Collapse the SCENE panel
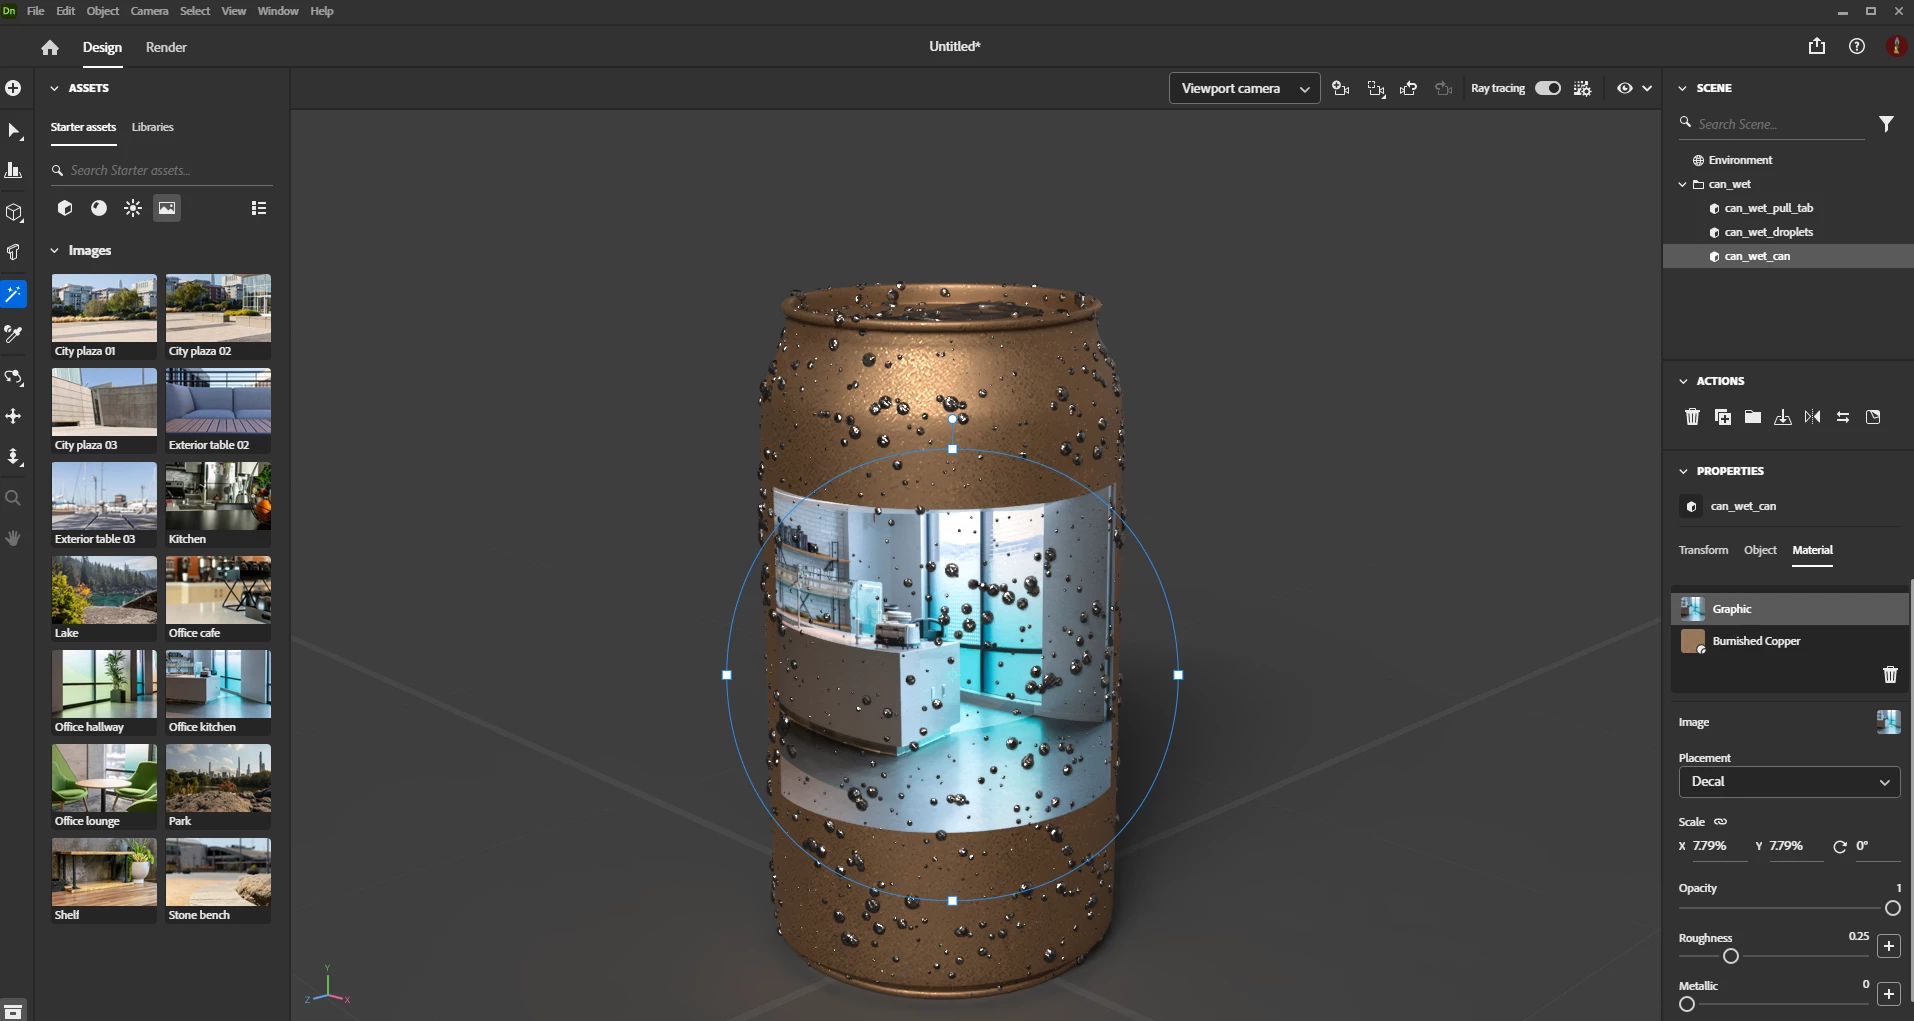 [1683, 88]
